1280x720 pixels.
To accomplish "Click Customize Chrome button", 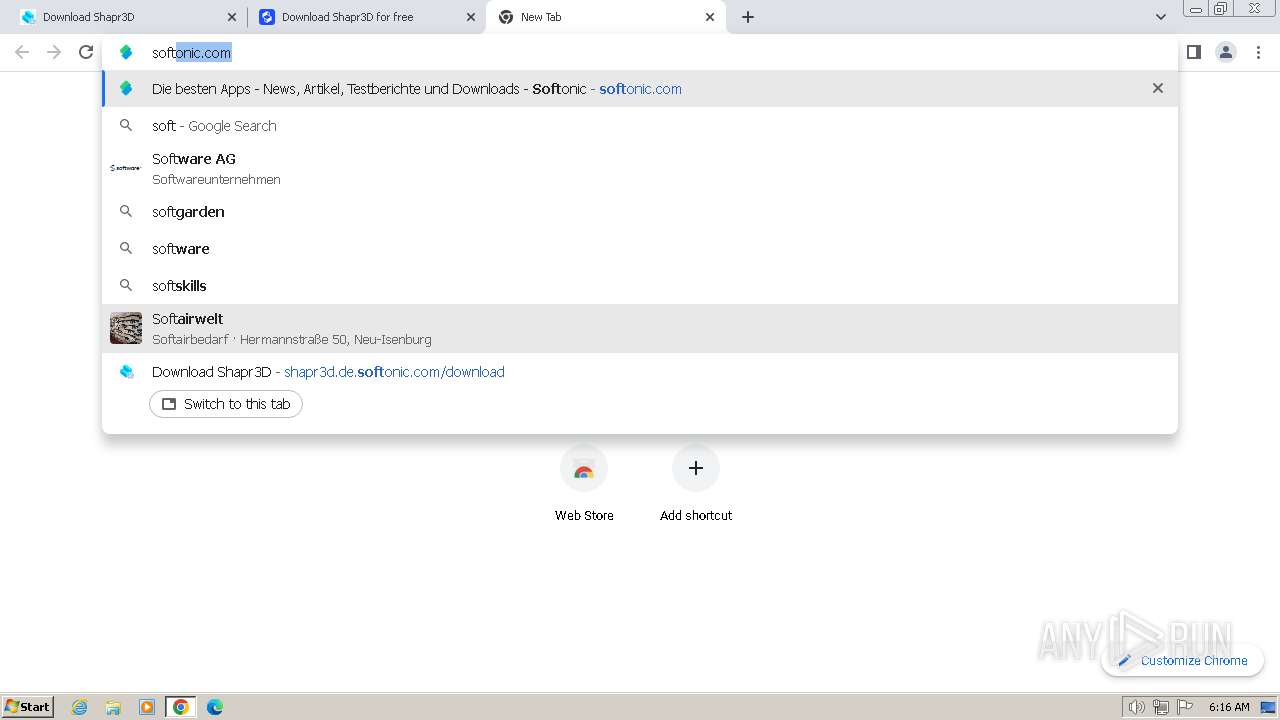I will point(1182,660).
